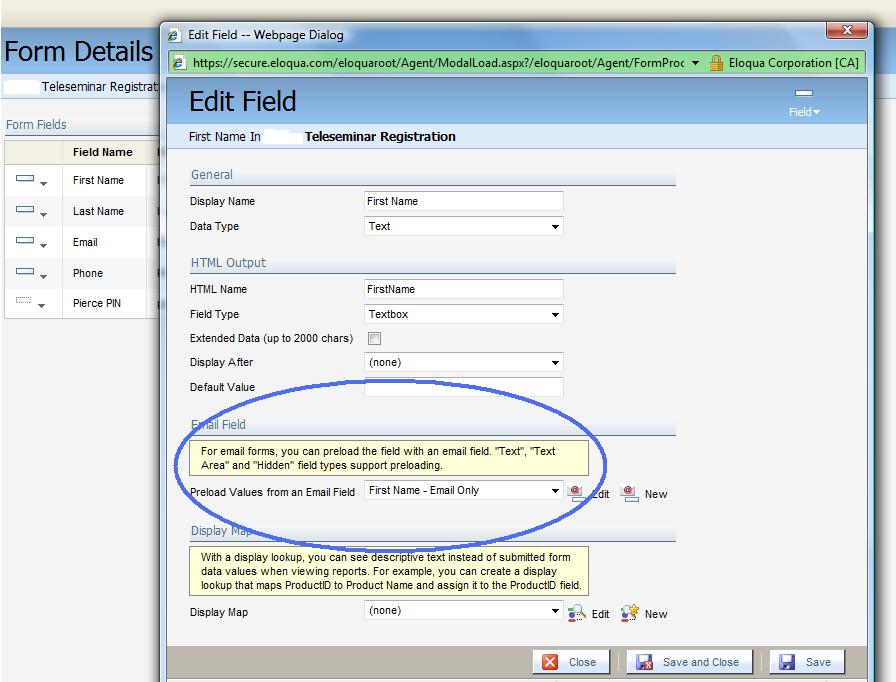
Task: Open the Pierce PIN row action menu arrow
Action: [x=41, y=306]
